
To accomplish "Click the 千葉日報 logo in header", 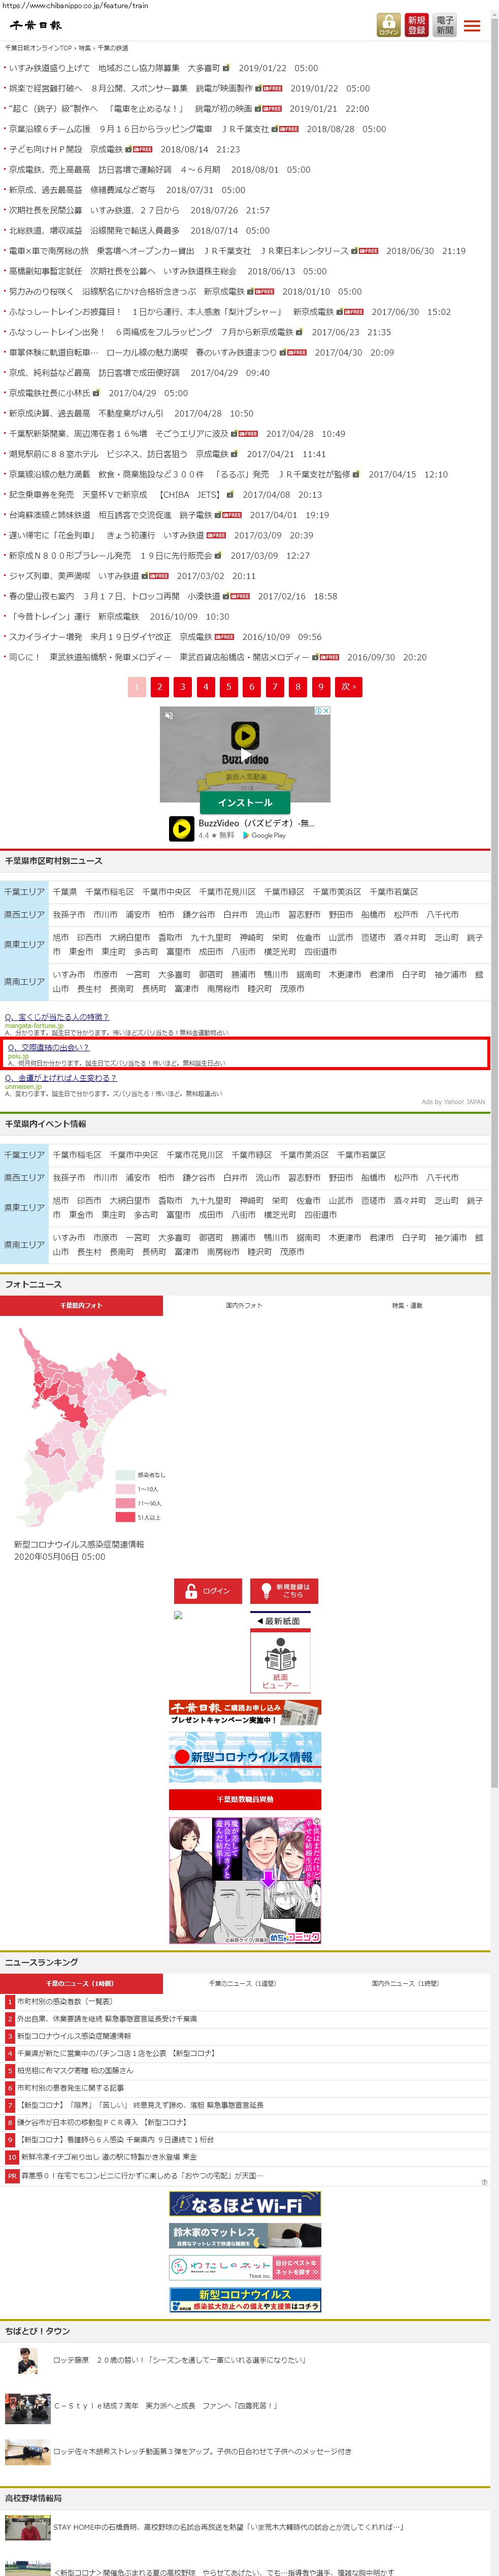I will (x=36, y=25).
